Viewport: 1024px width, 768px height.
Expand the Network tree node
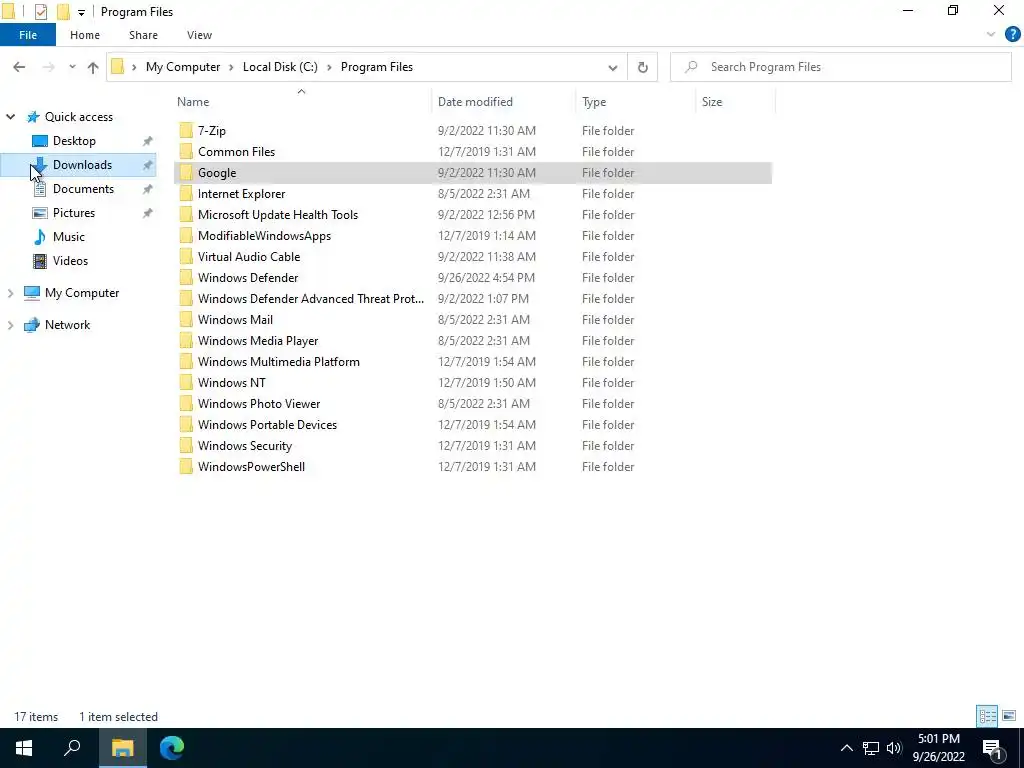click(10, 325)
